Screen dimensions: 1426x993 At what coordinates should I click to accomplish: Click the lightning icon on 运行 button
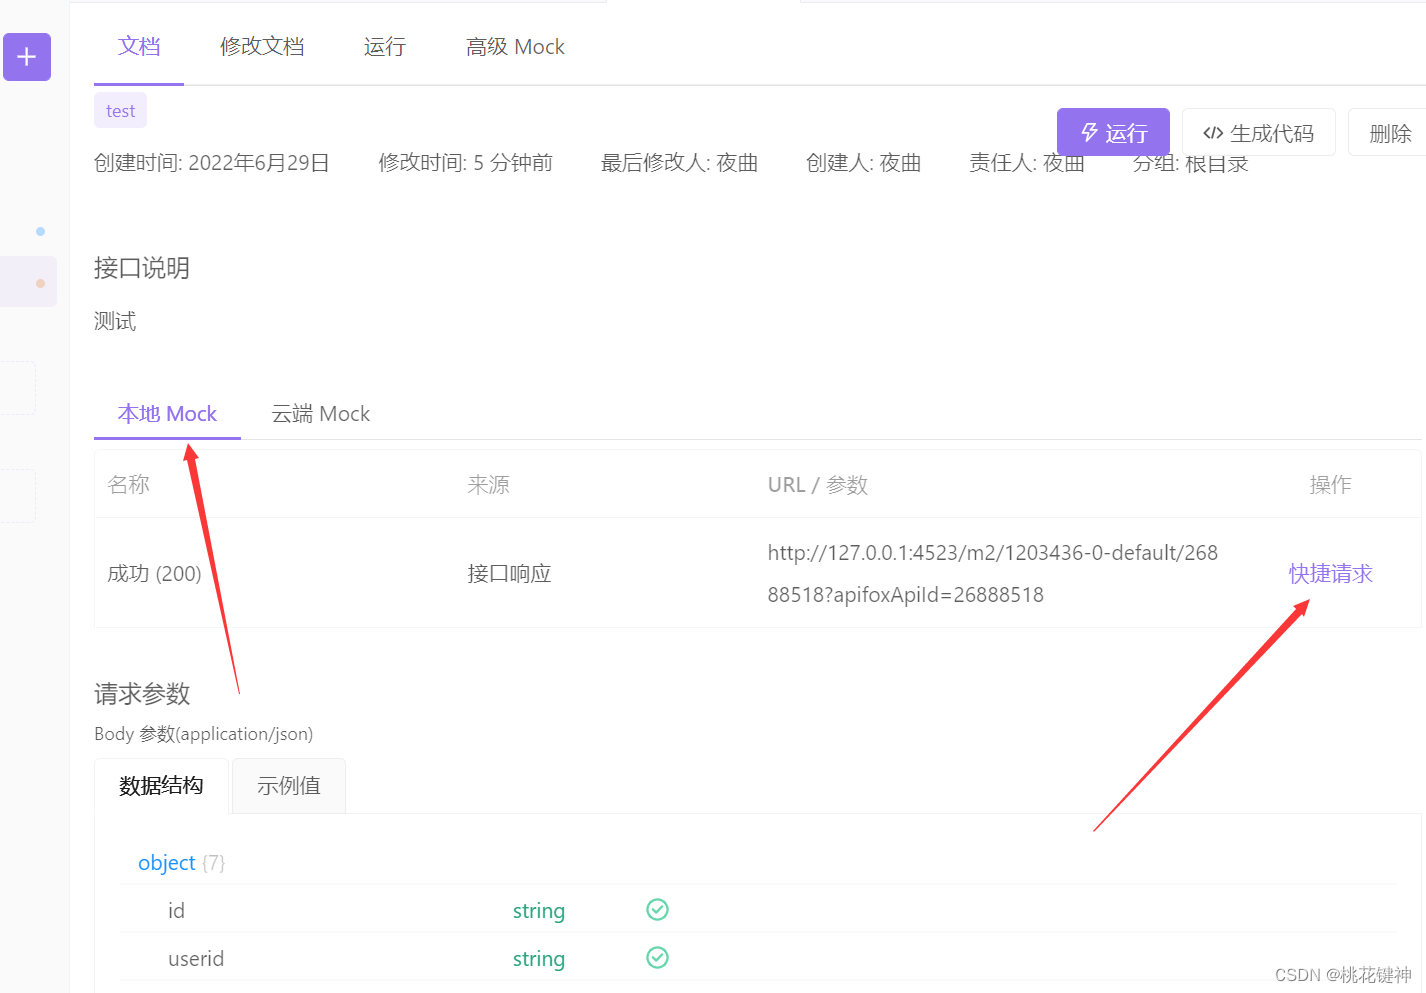coord(1090,132)
